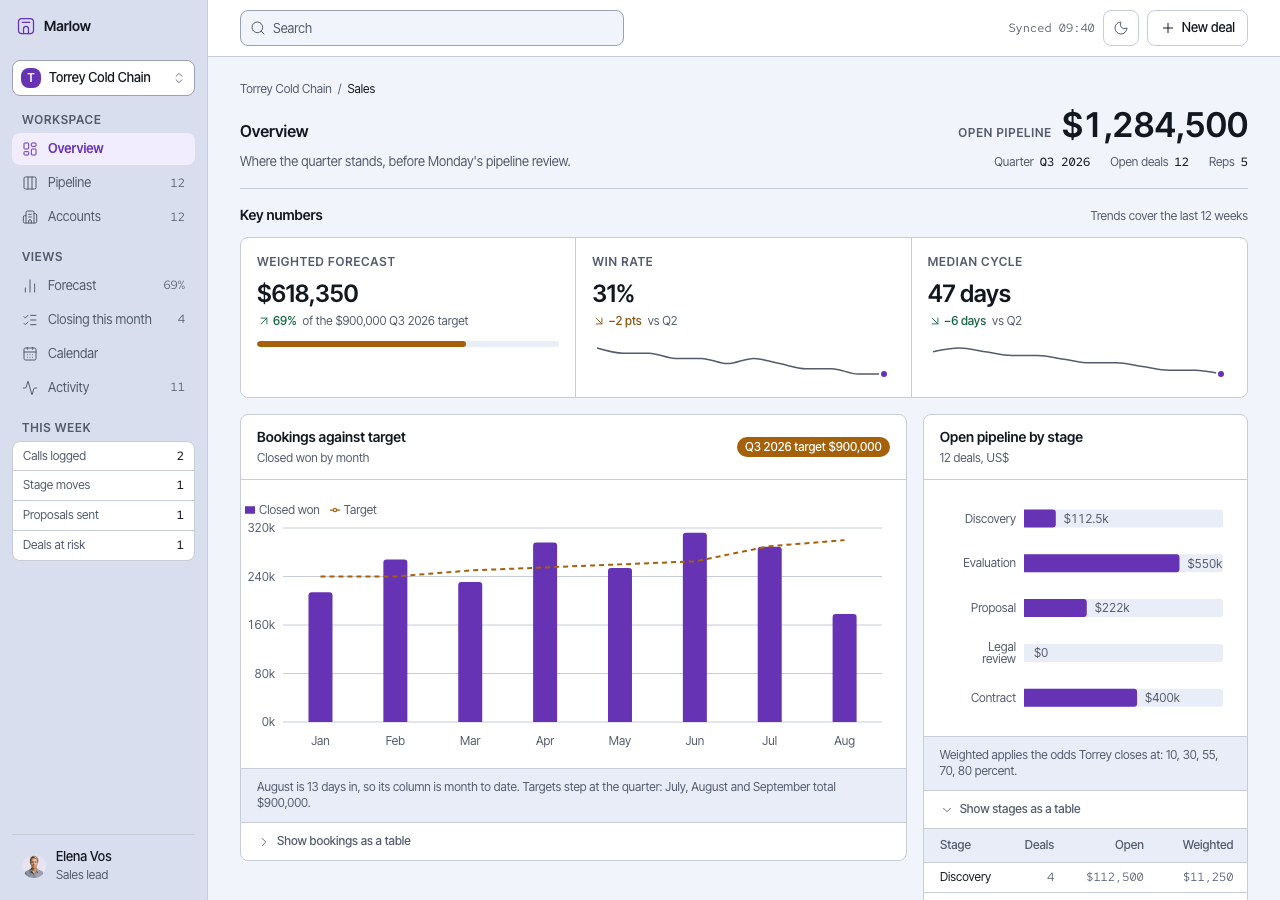The image size is (1280, 900).
Task: Click the weighted forecast progress bar
Action: tap(408, 344)
